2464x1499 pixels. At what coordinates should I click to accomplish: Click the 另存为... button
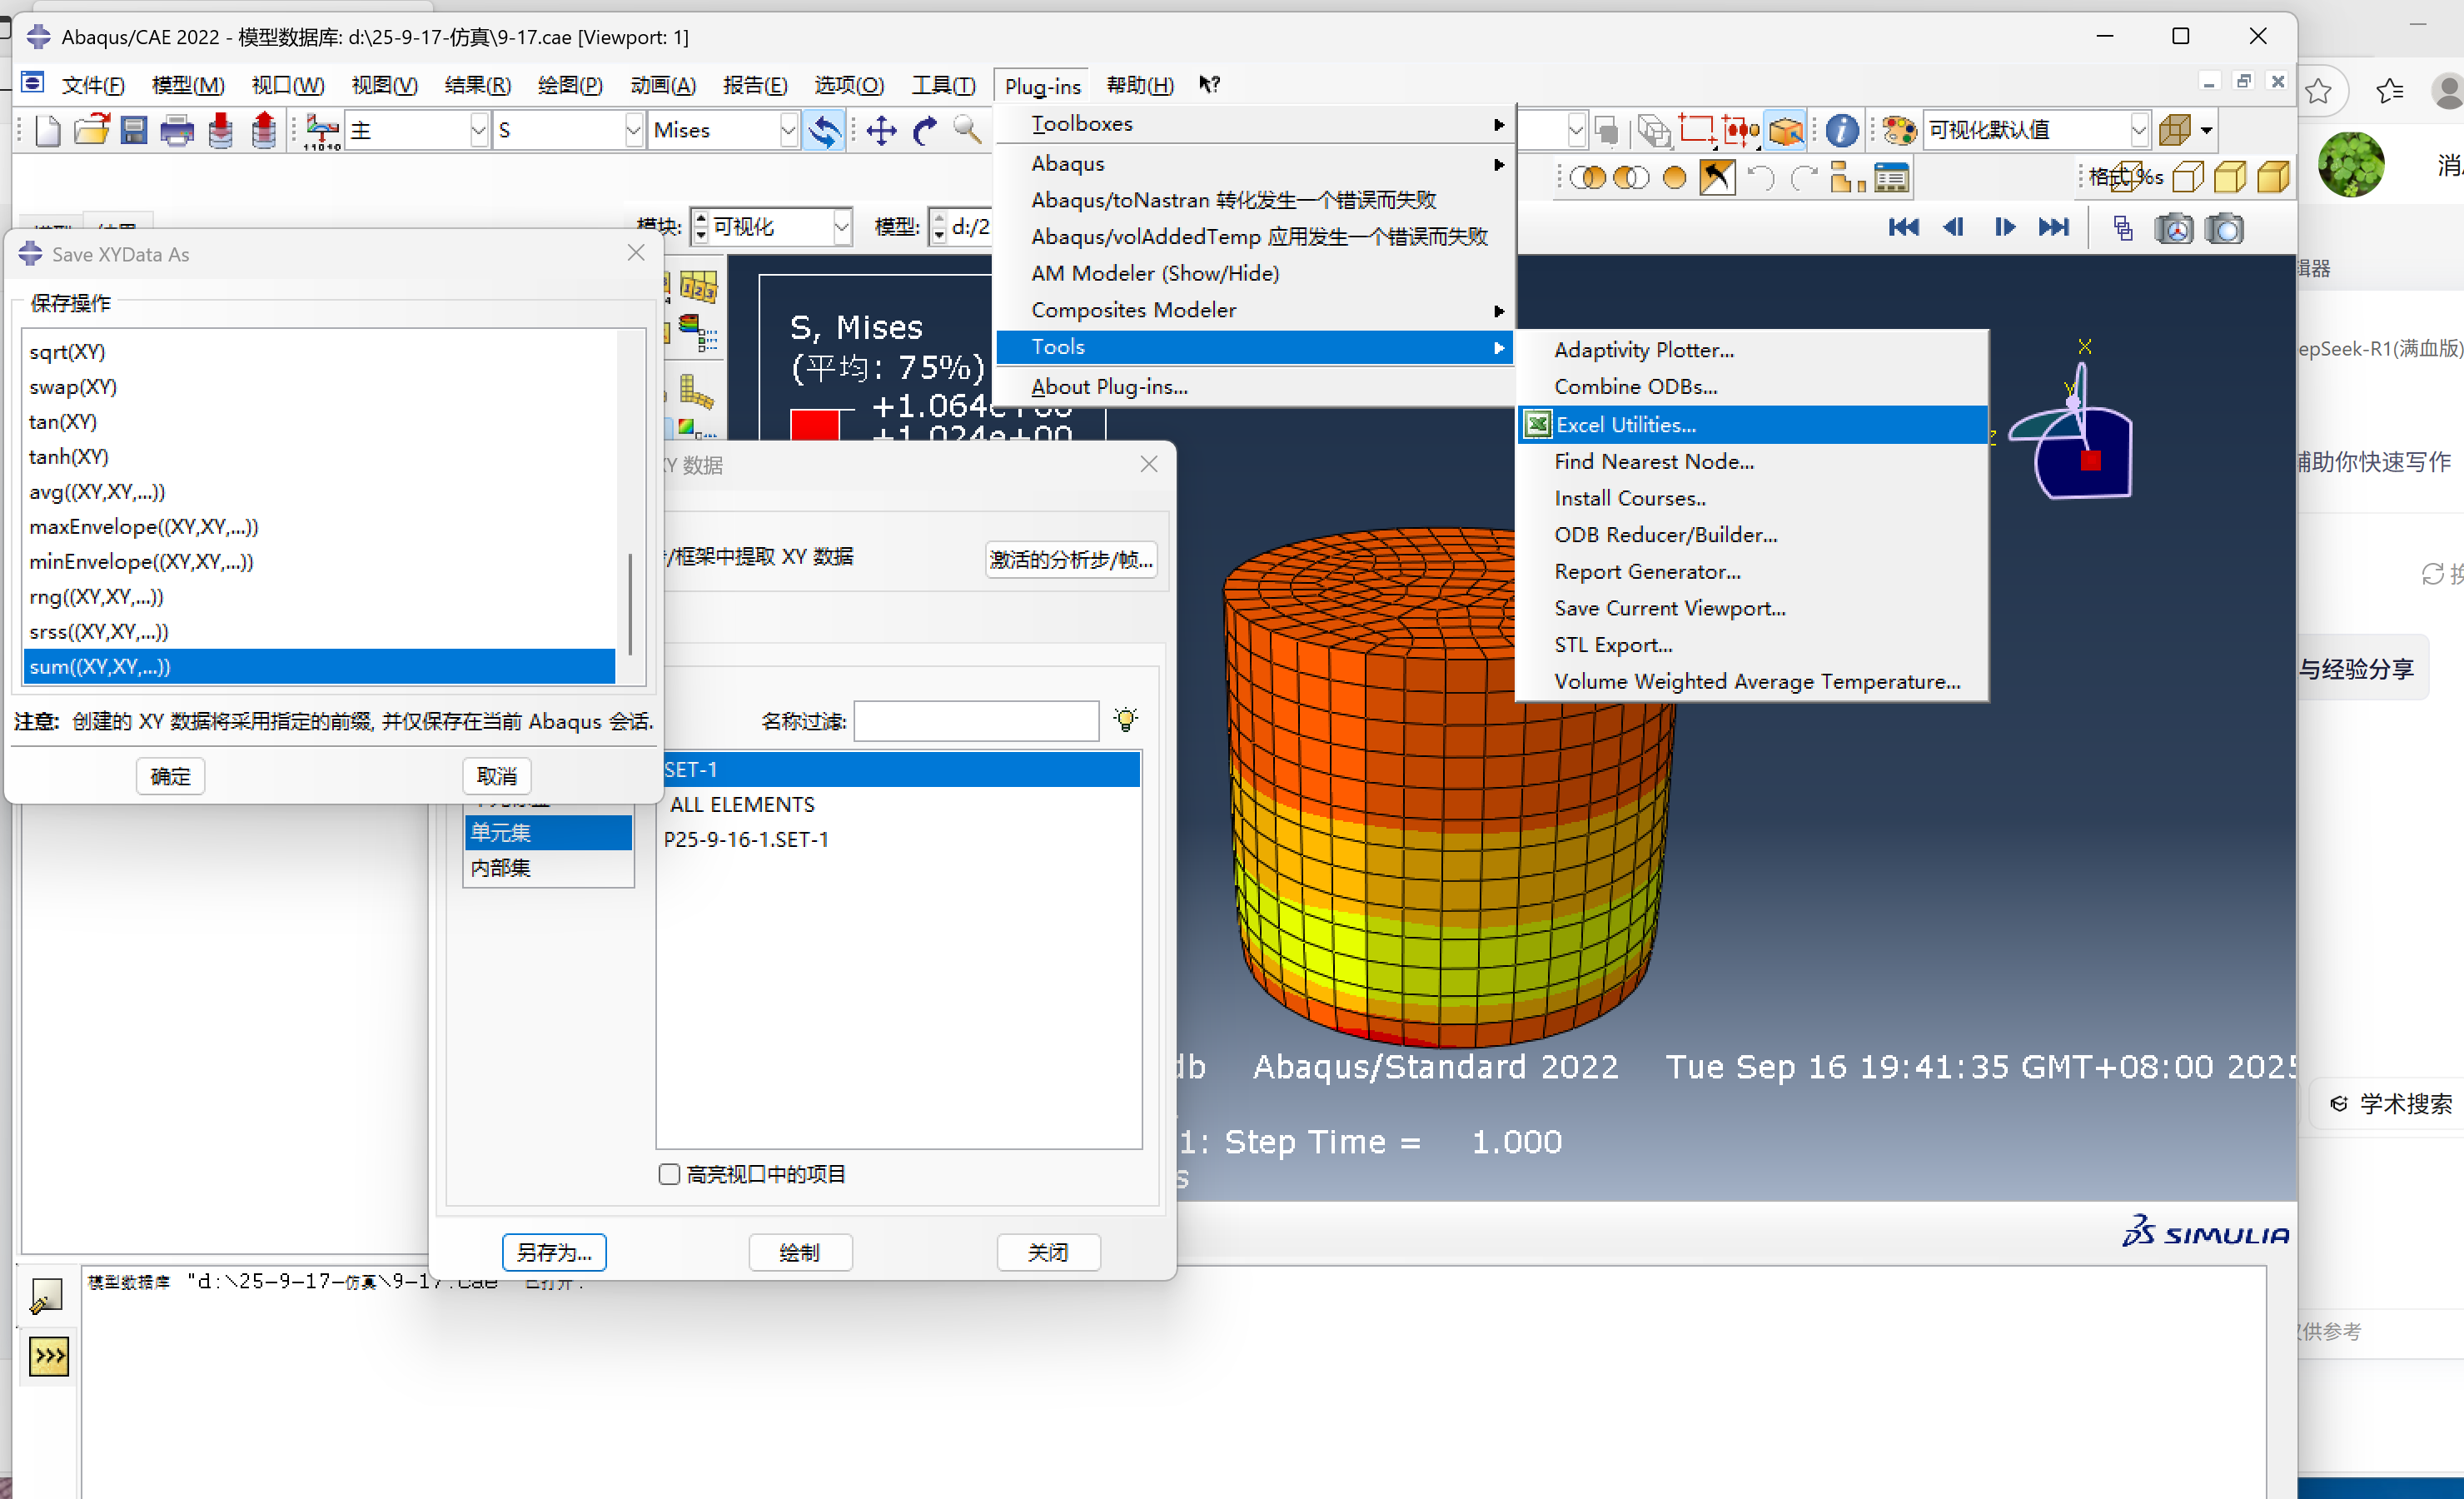point(554,1252)
